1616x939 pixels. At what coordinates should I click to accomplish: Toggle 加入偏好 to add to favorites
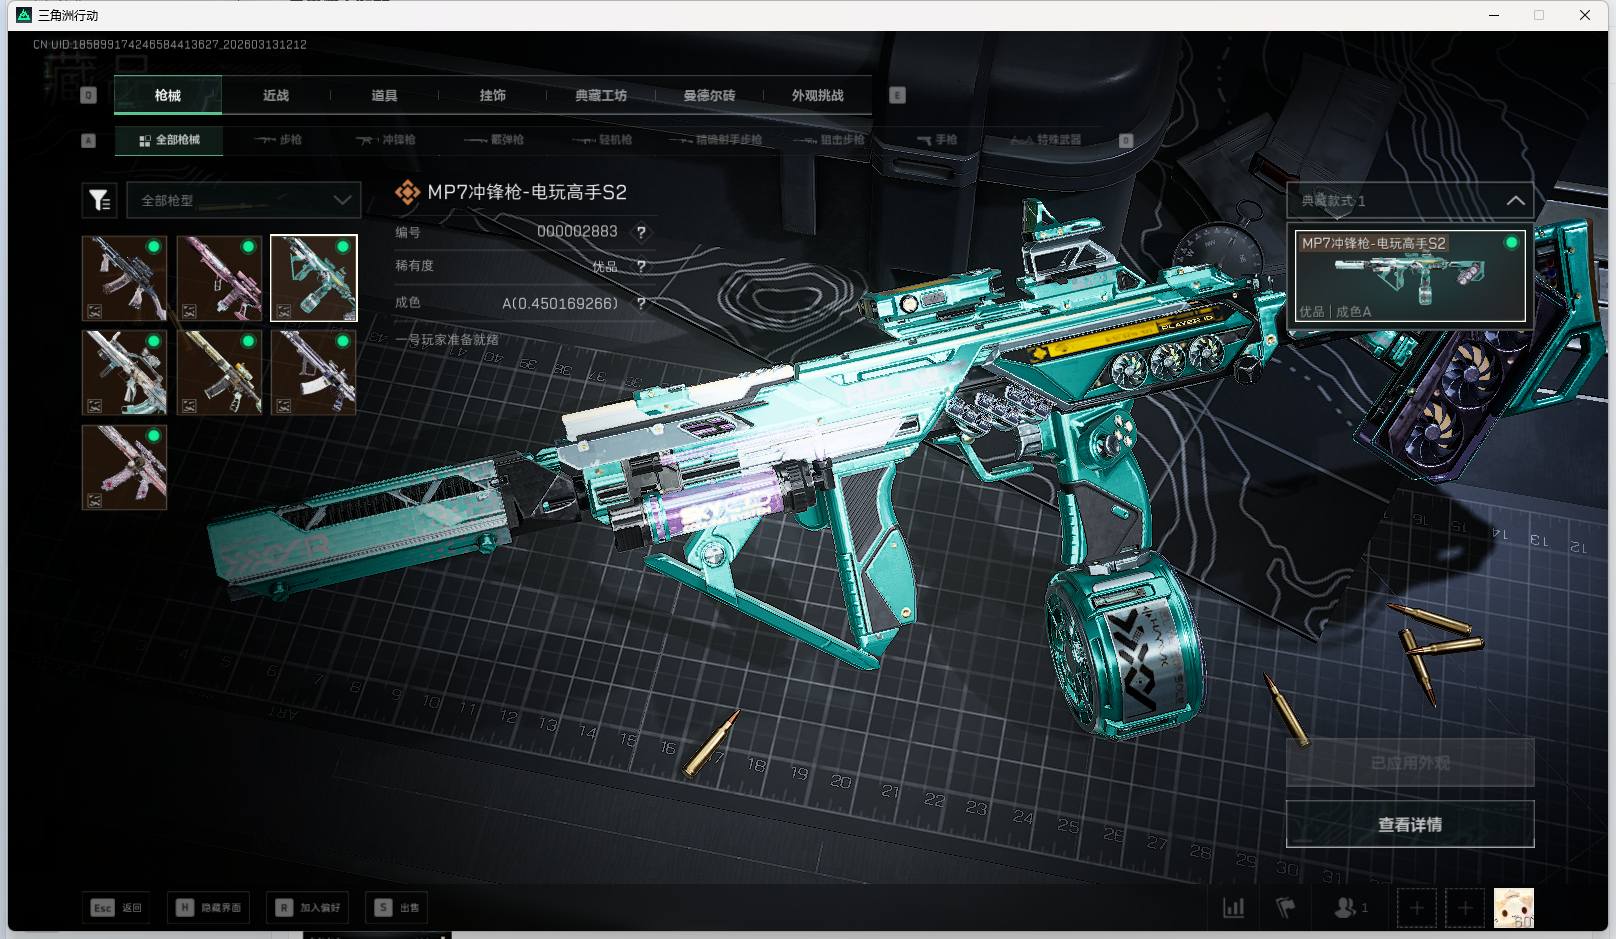click(x=308, y=907)
